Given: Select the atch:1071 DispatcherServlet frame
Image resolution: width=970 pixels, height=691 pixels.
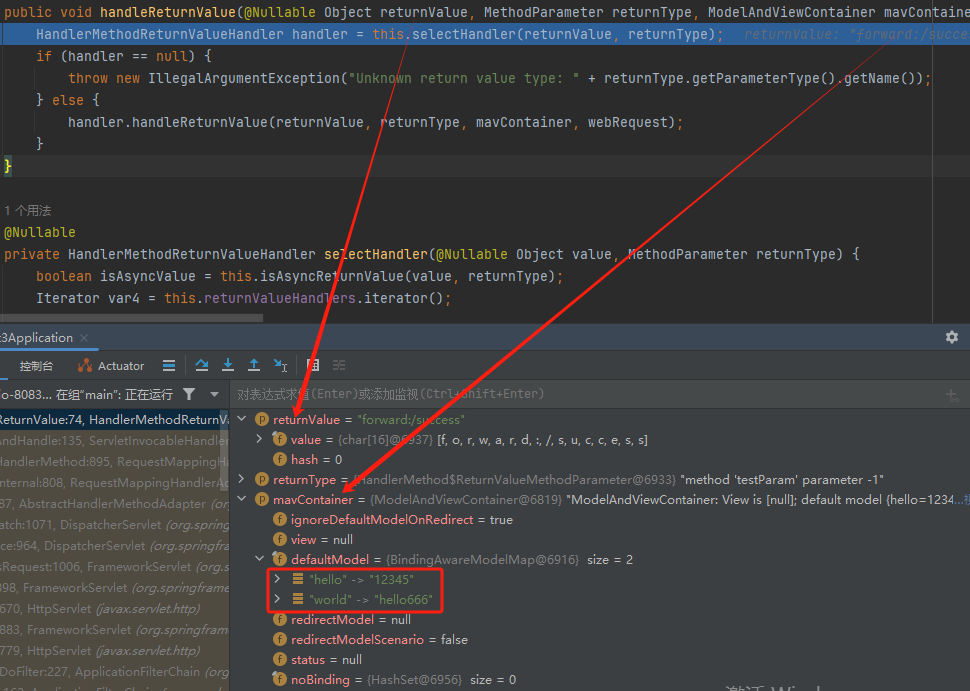Looking at the screenshot, I should [x=114, y=525].
